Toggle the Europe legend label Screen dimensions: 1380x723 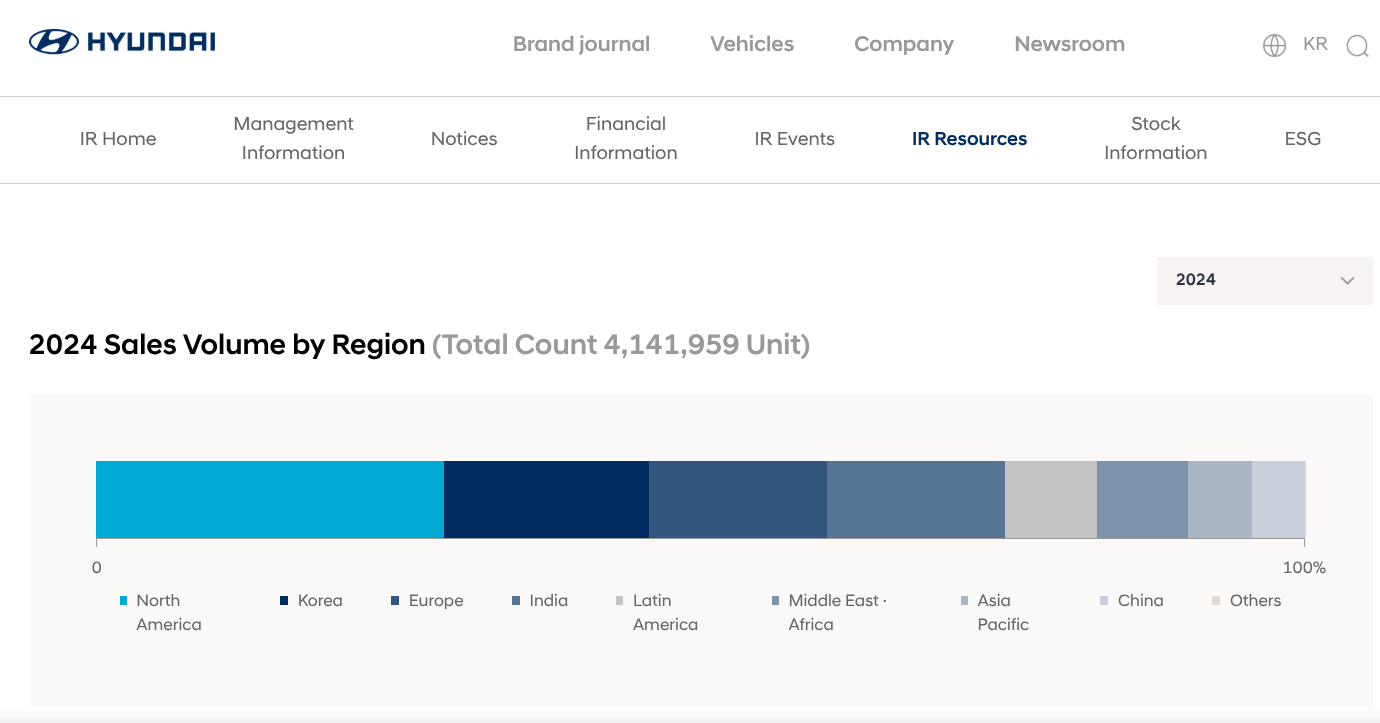click(436, 601)
